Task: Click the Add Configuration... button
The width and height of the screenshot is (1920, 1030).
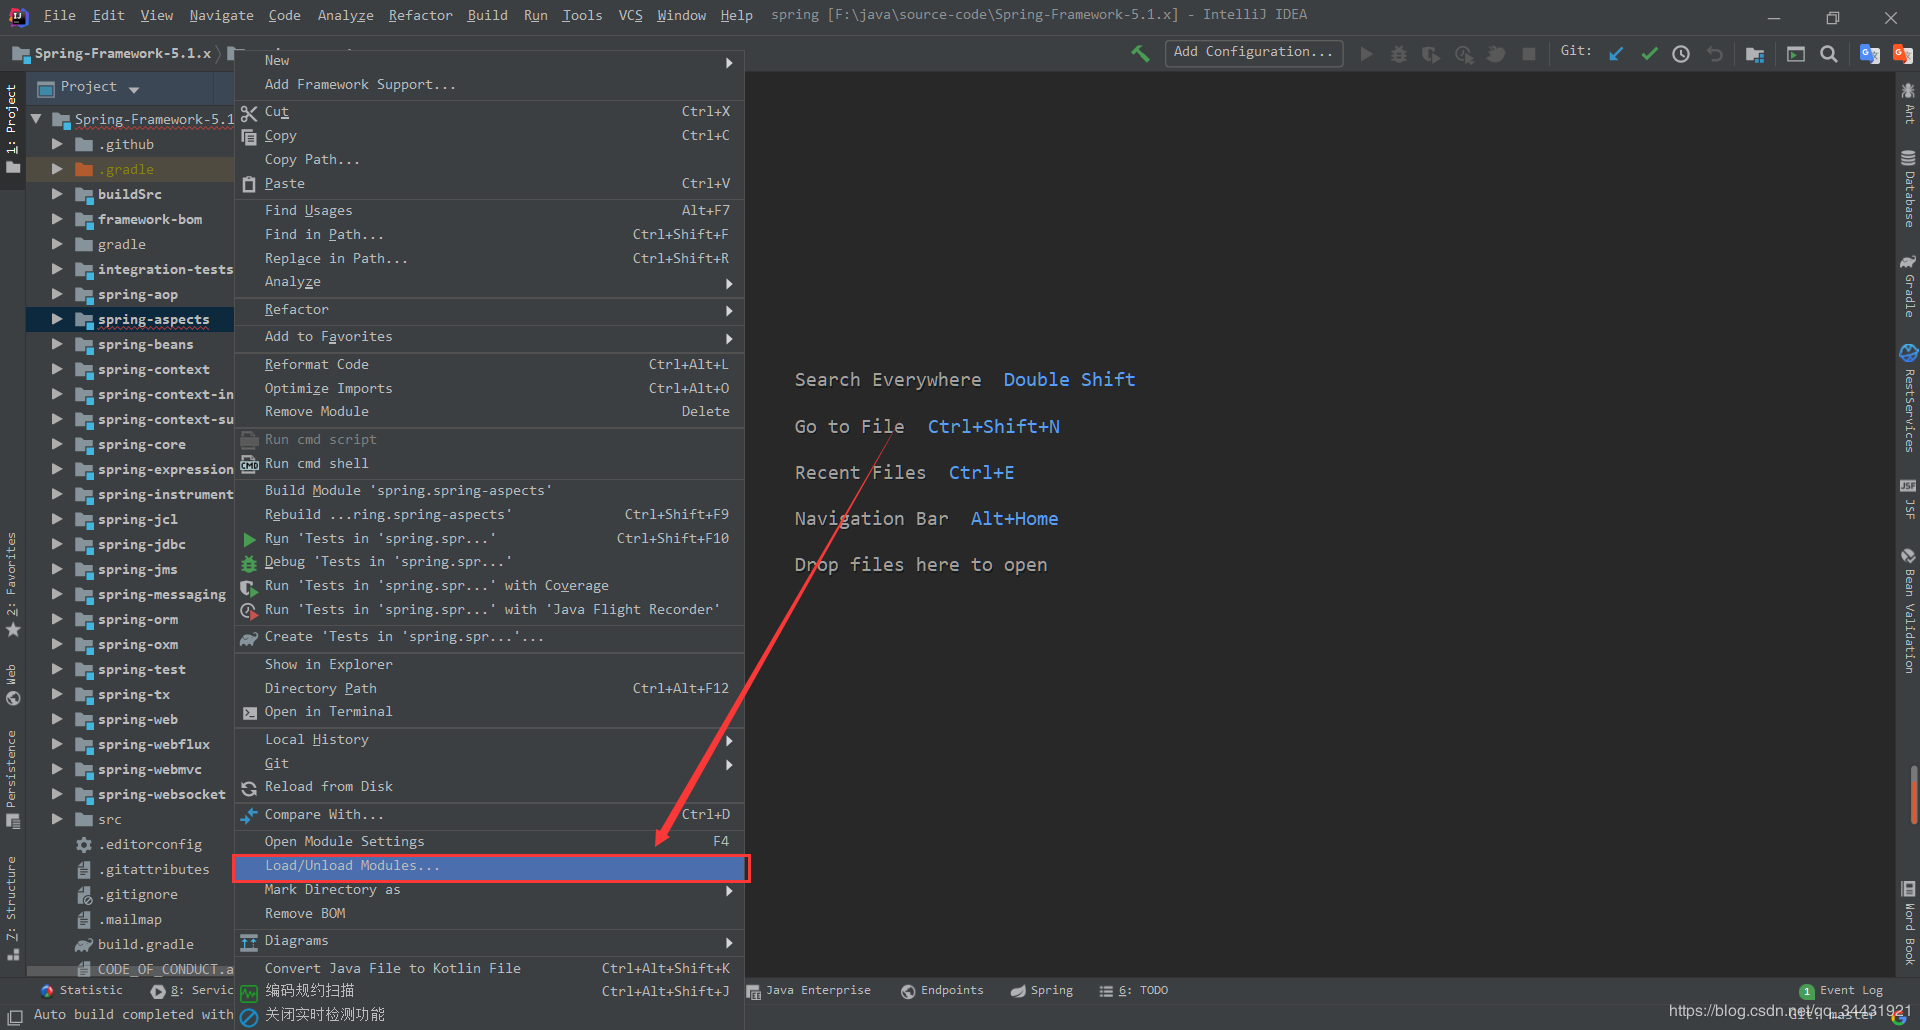Action: (x=1254, y=53)
